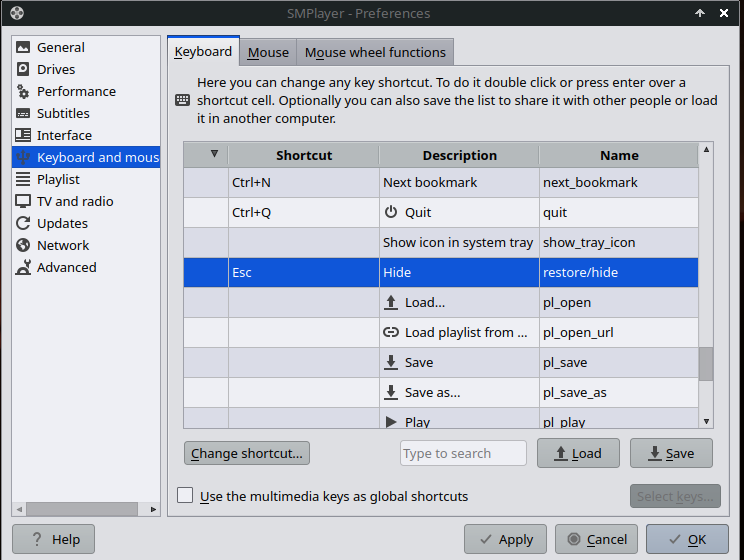Viewport: 744px width, 560px height.
Task: Select the pl_open name cell
Action: (x=619, y=302)
